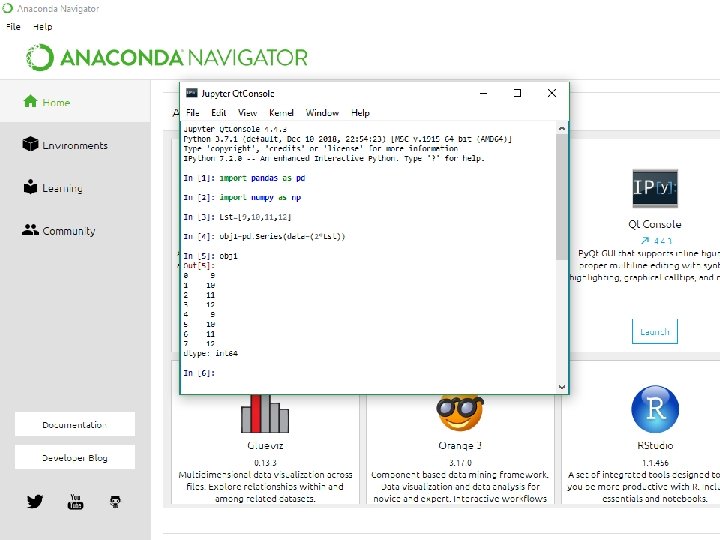
Task: Click the Community people icon
Action: coord(30,230)
